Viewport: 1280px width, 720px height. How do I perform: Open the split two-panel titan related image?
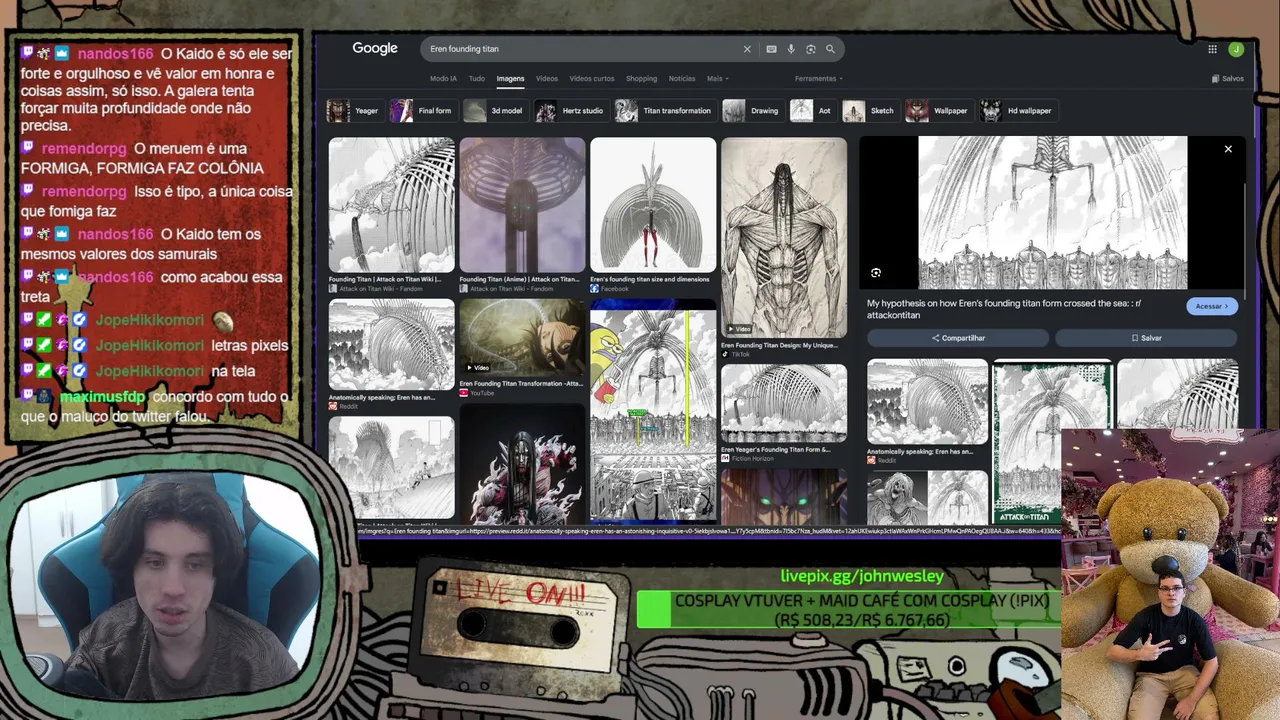pos(927,497)
